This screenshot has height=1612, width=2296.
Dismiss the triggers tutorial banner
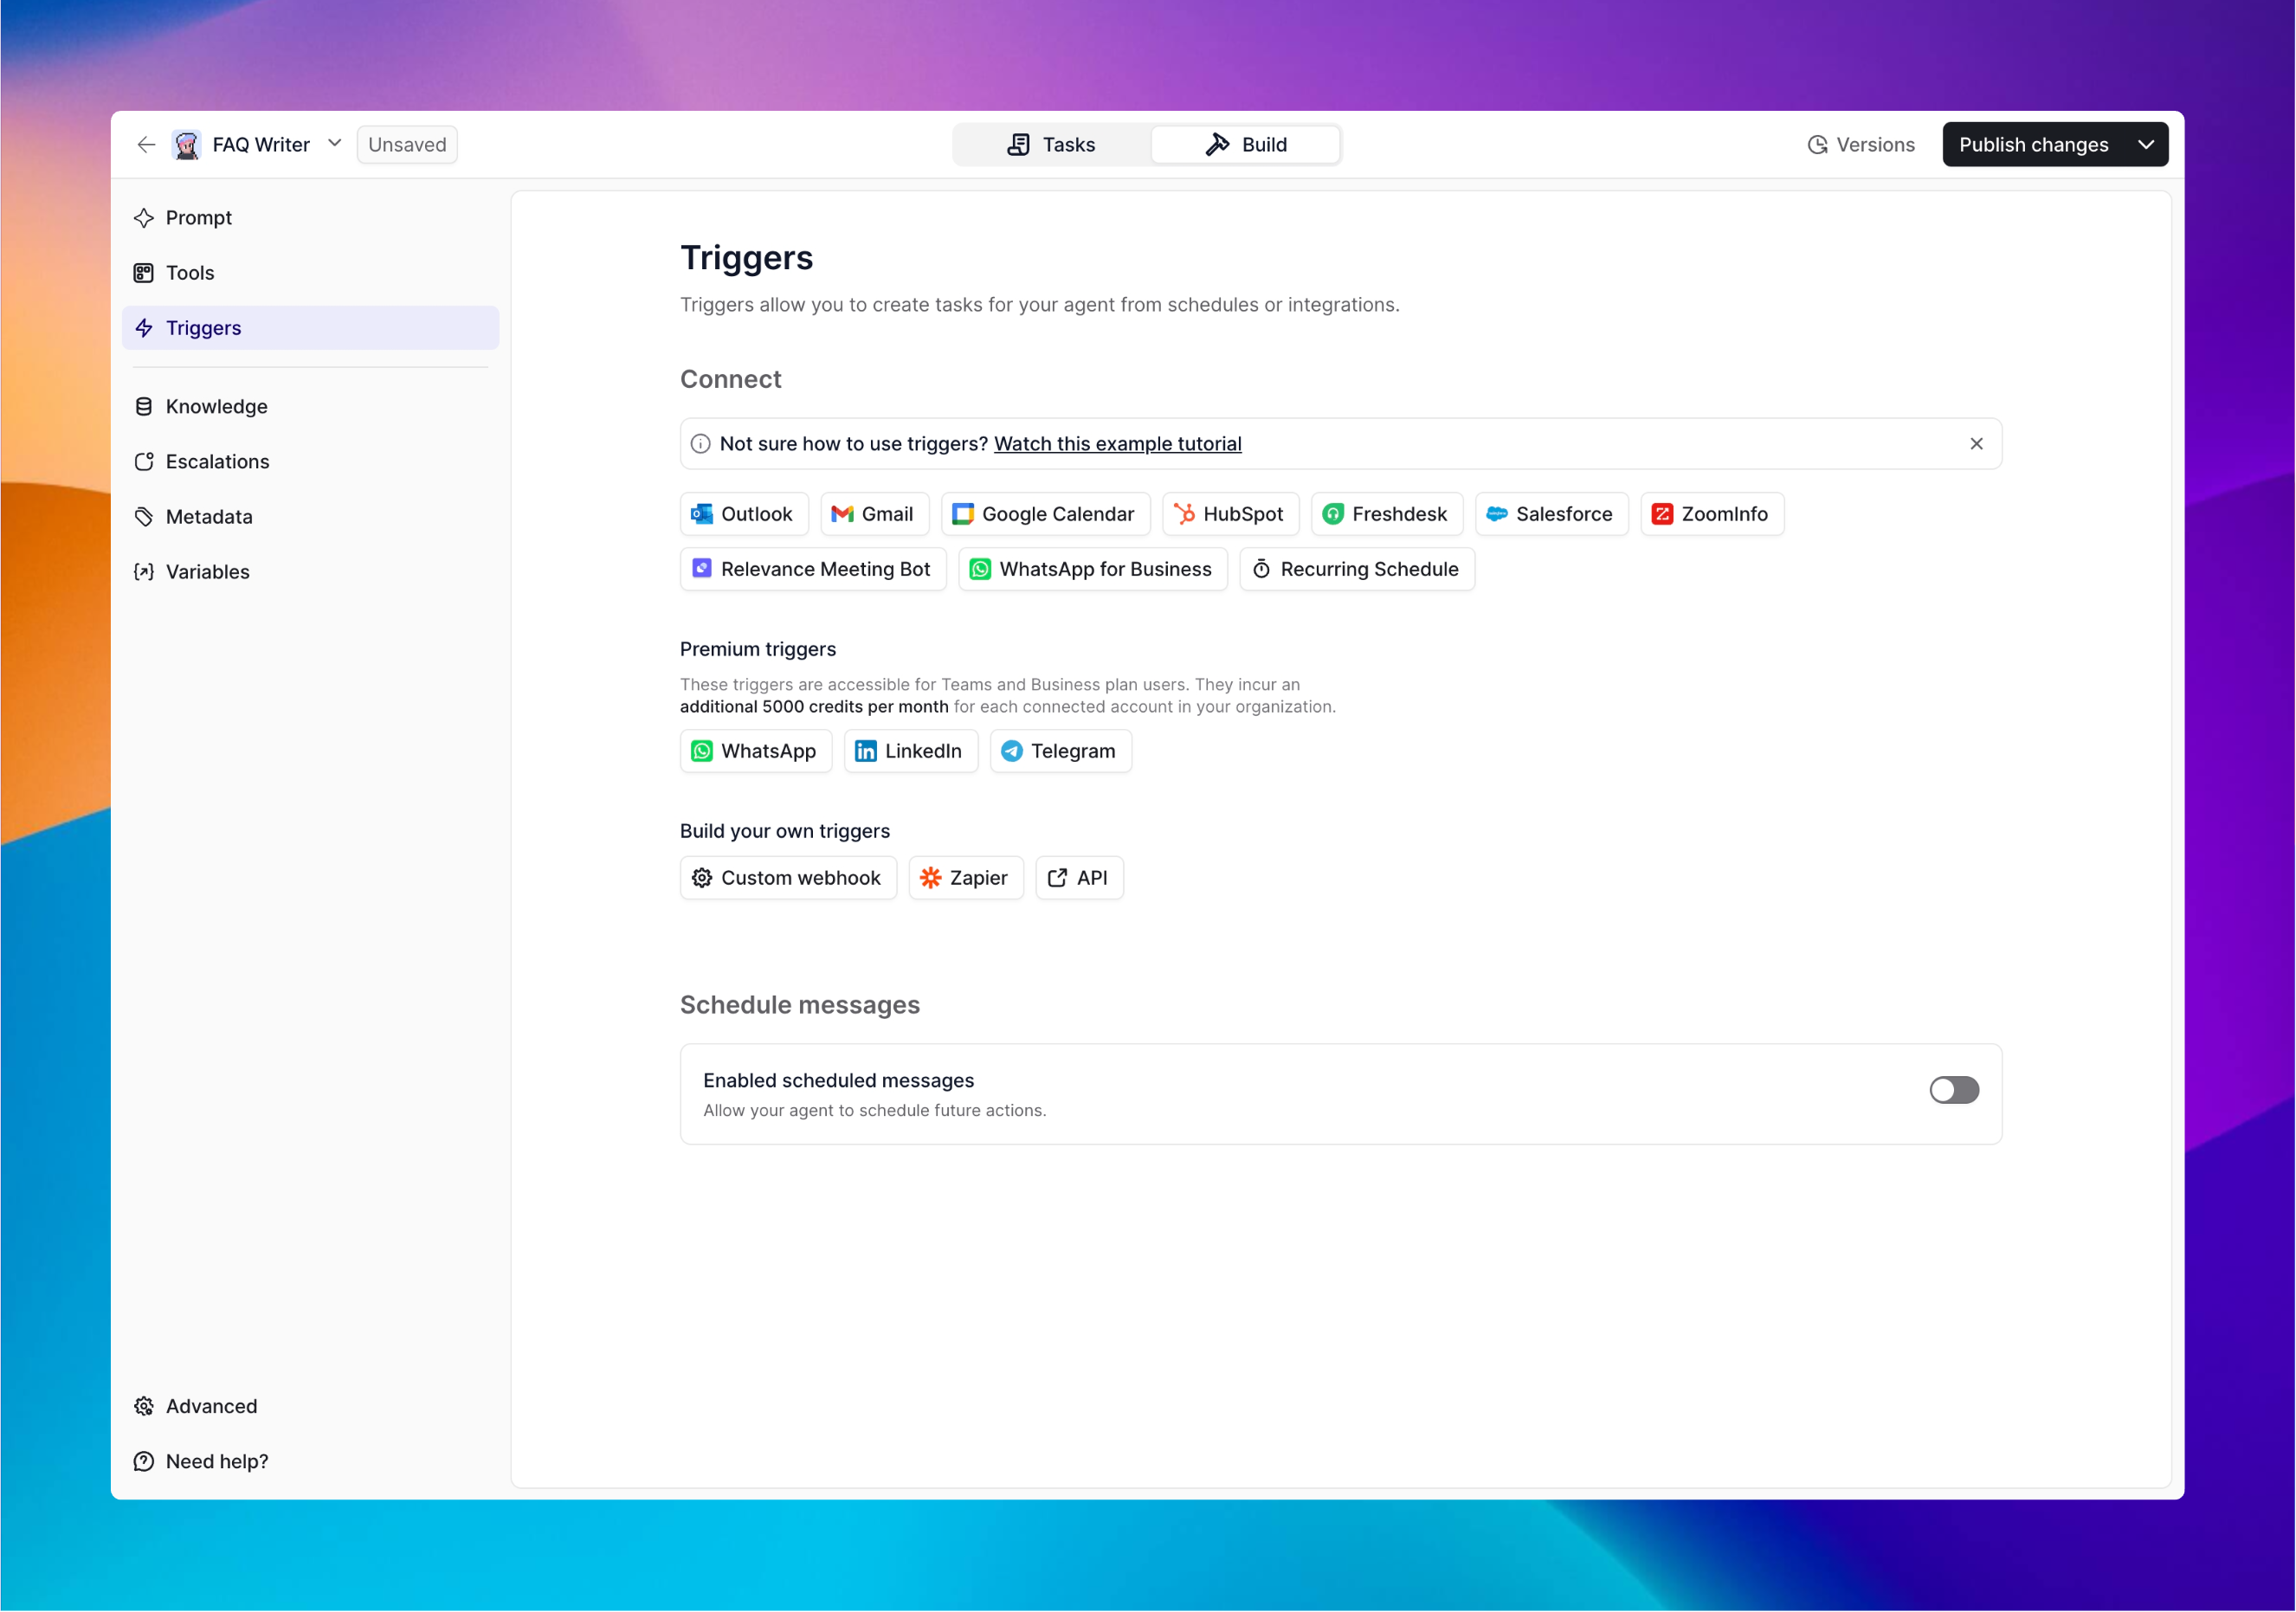1976,444
